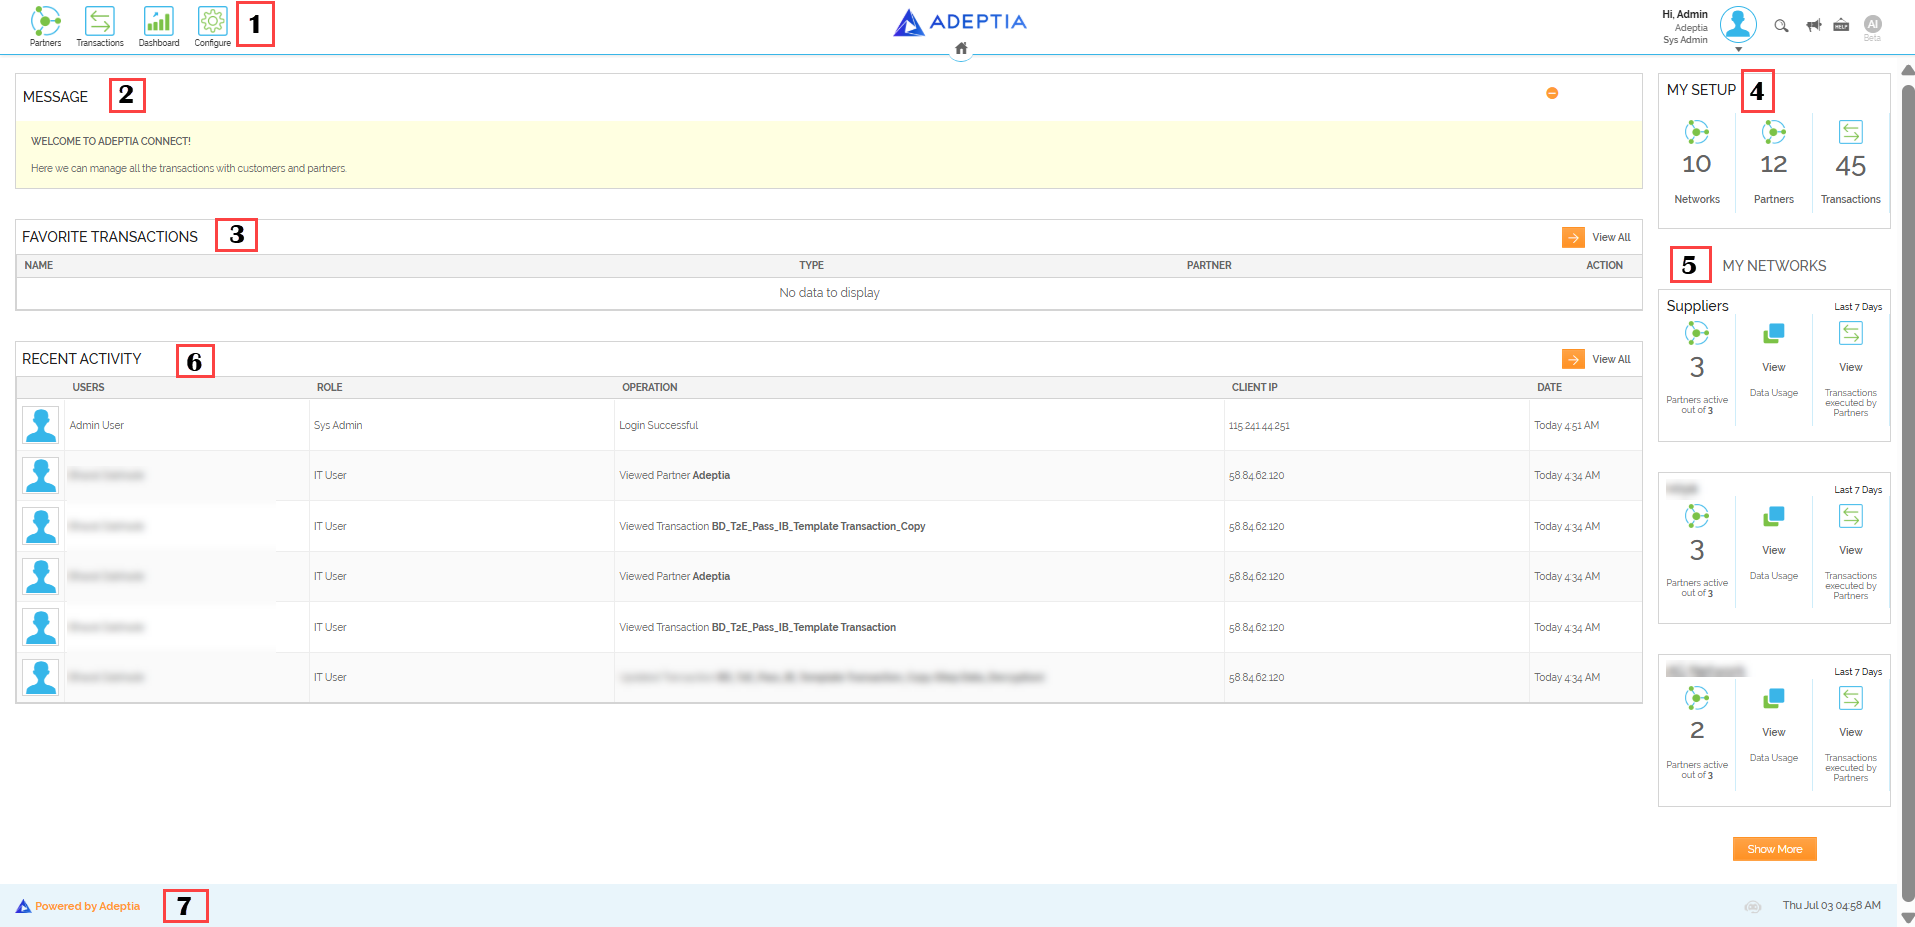Go to home via house icon
The height and width of the screenshot is (927, 1915).
(961, 48)
